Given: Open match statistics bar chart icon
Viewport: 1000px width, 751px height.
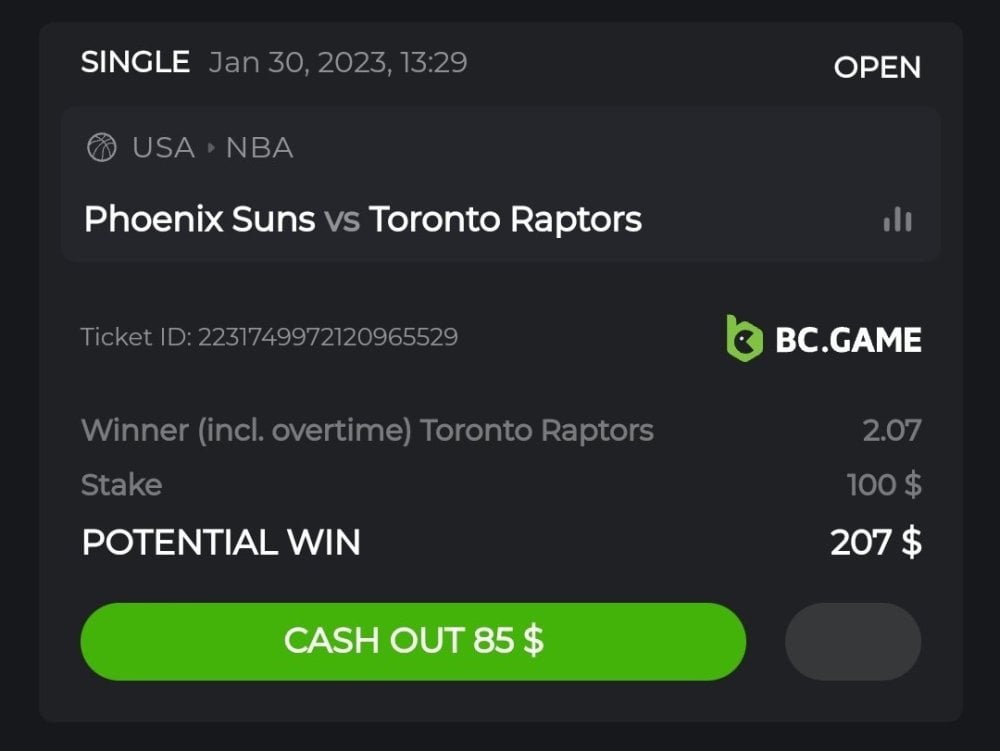Looking at the screenshot, I should click(897, 219).
